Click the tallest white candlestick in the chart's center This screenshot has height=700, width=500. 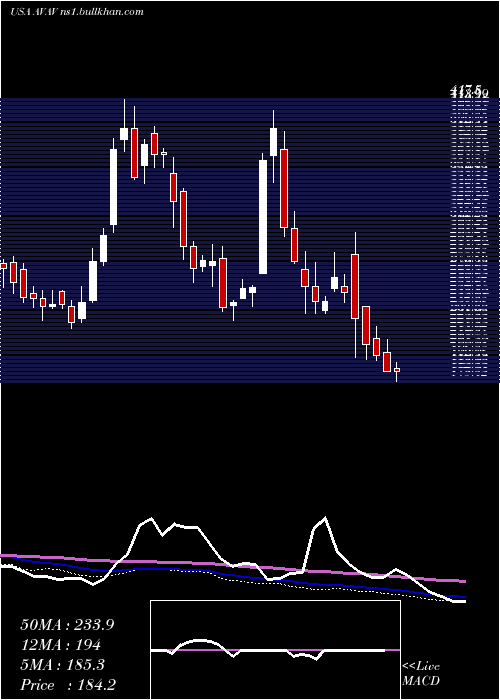click(263, 217)
